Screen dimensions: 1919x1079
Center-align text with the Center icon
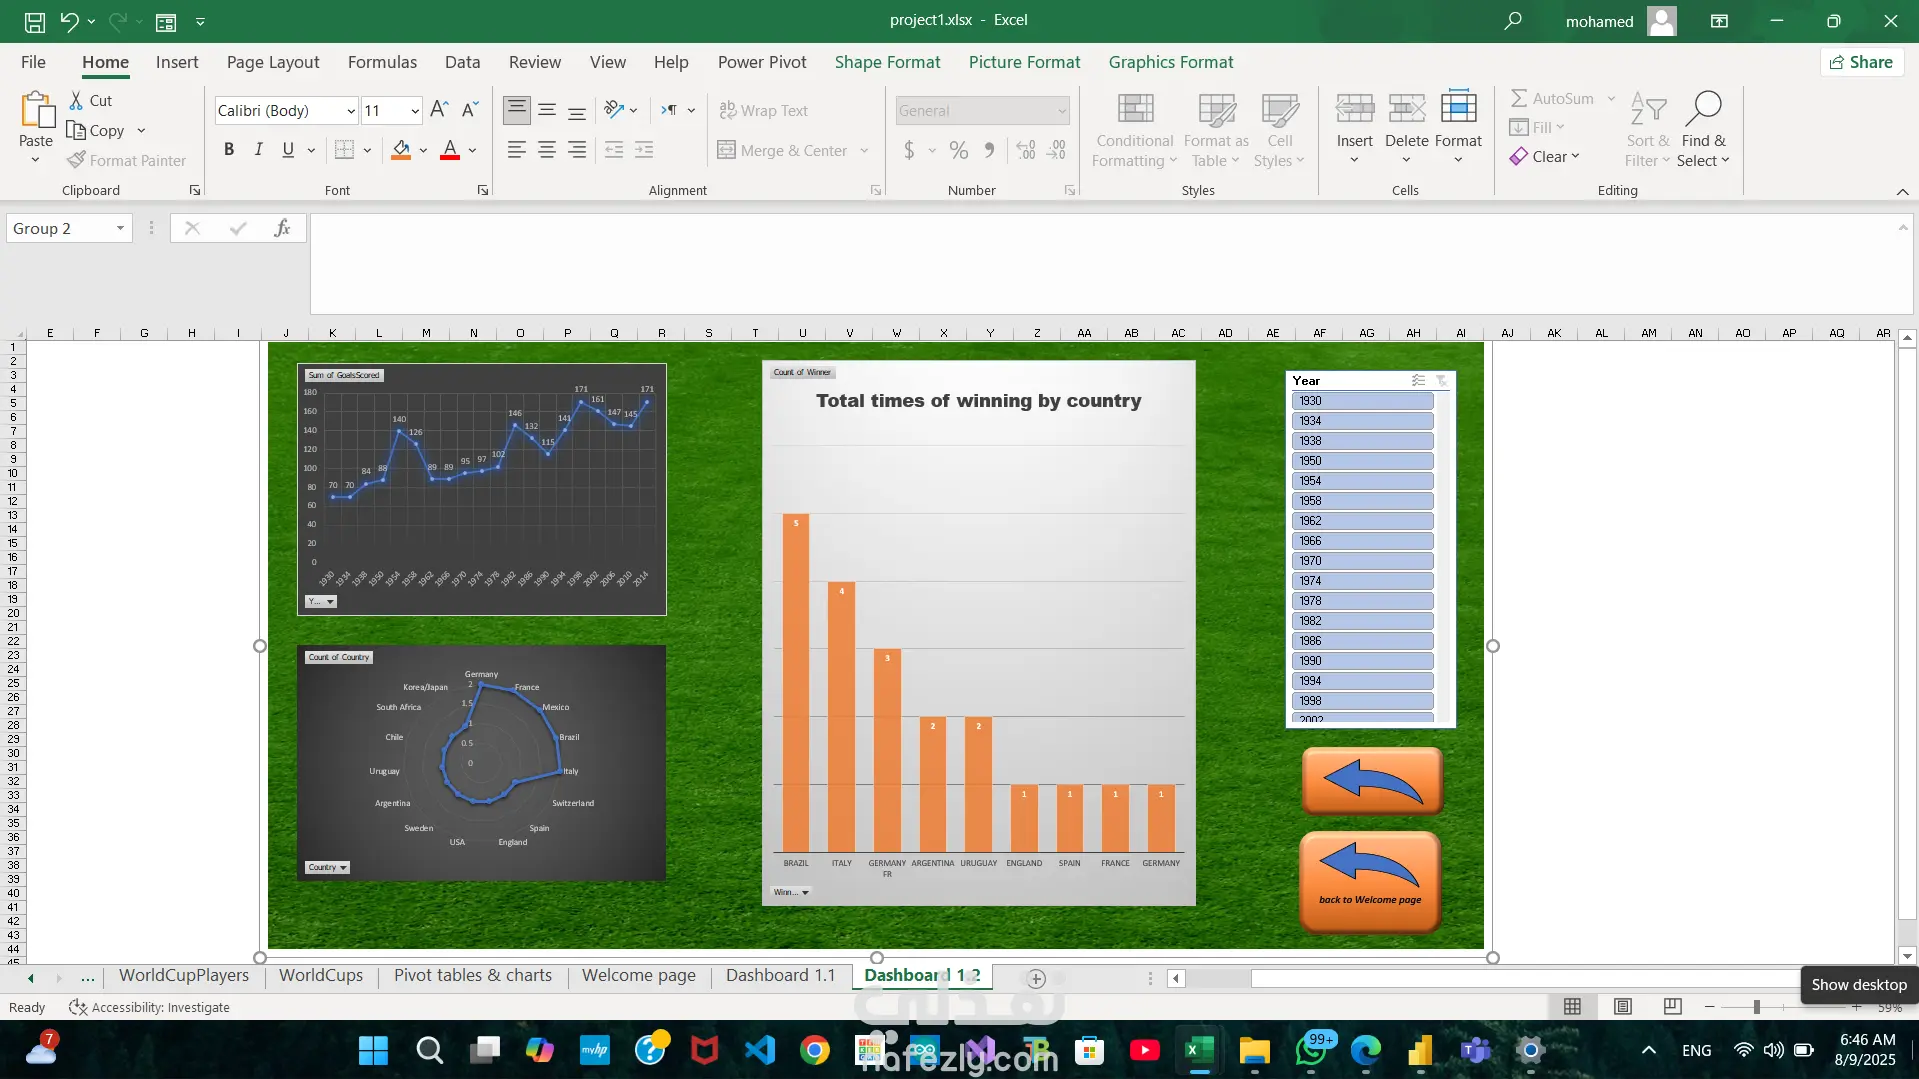[547, 150]
